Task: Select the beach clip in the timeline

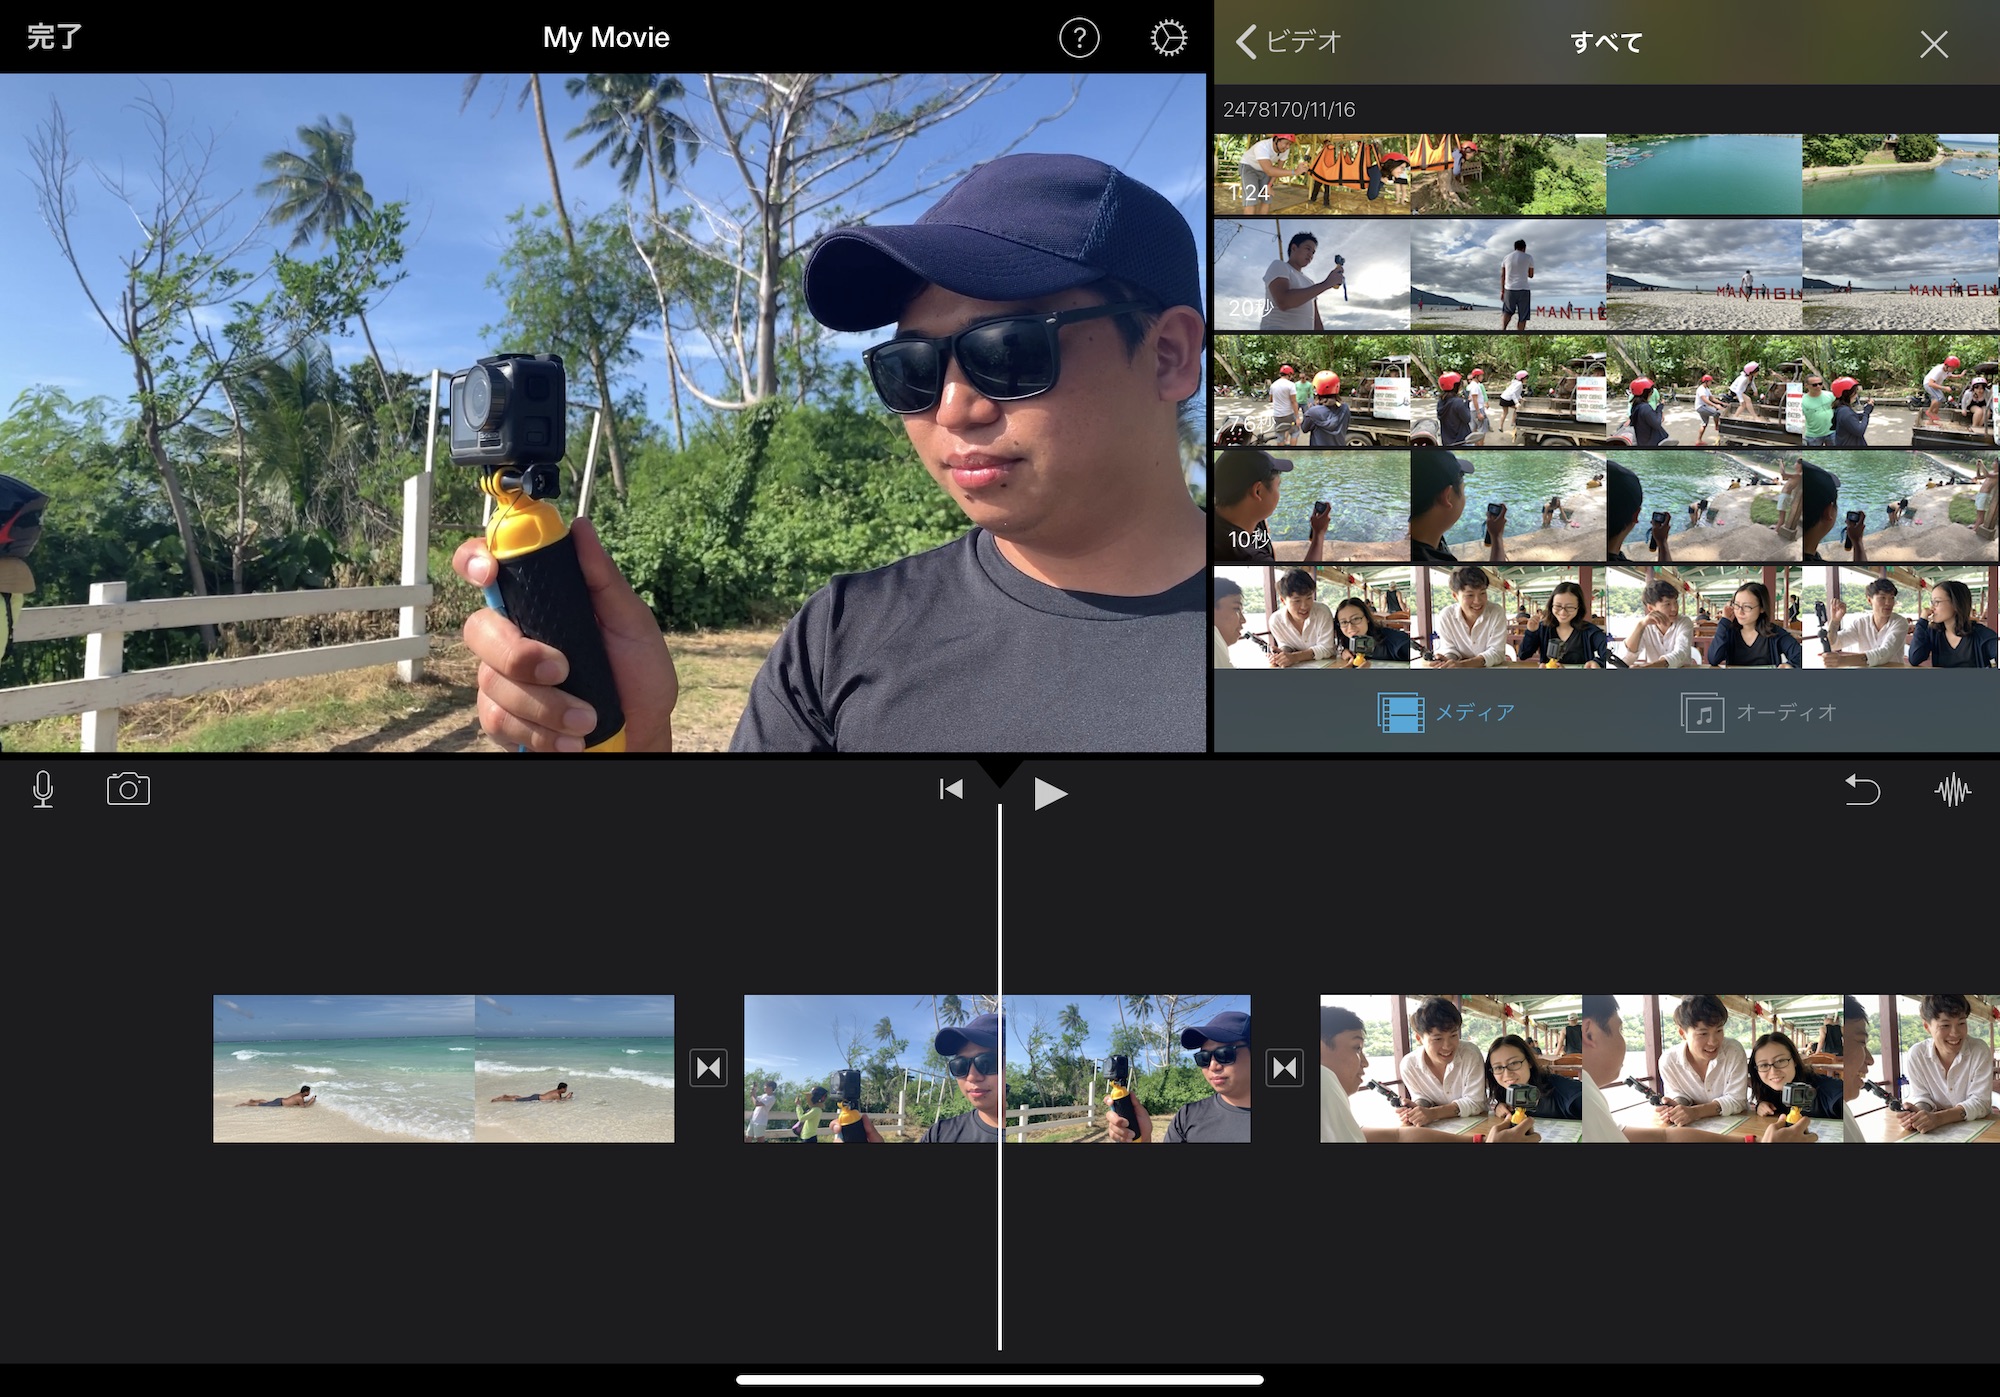Action: (x=443, y=1068)
